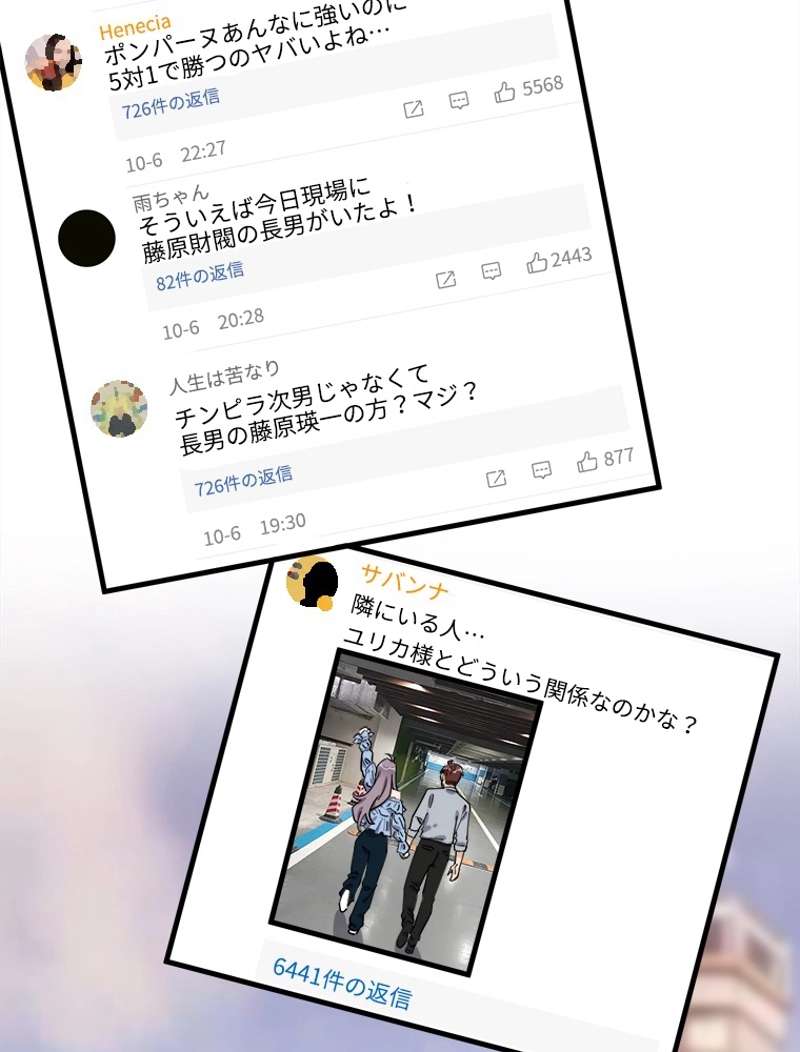This screenshot has width=800, height=1052.
Task: Expand 726件の返信 under 人生は苦なり's comment
Action: pos(244,481)
